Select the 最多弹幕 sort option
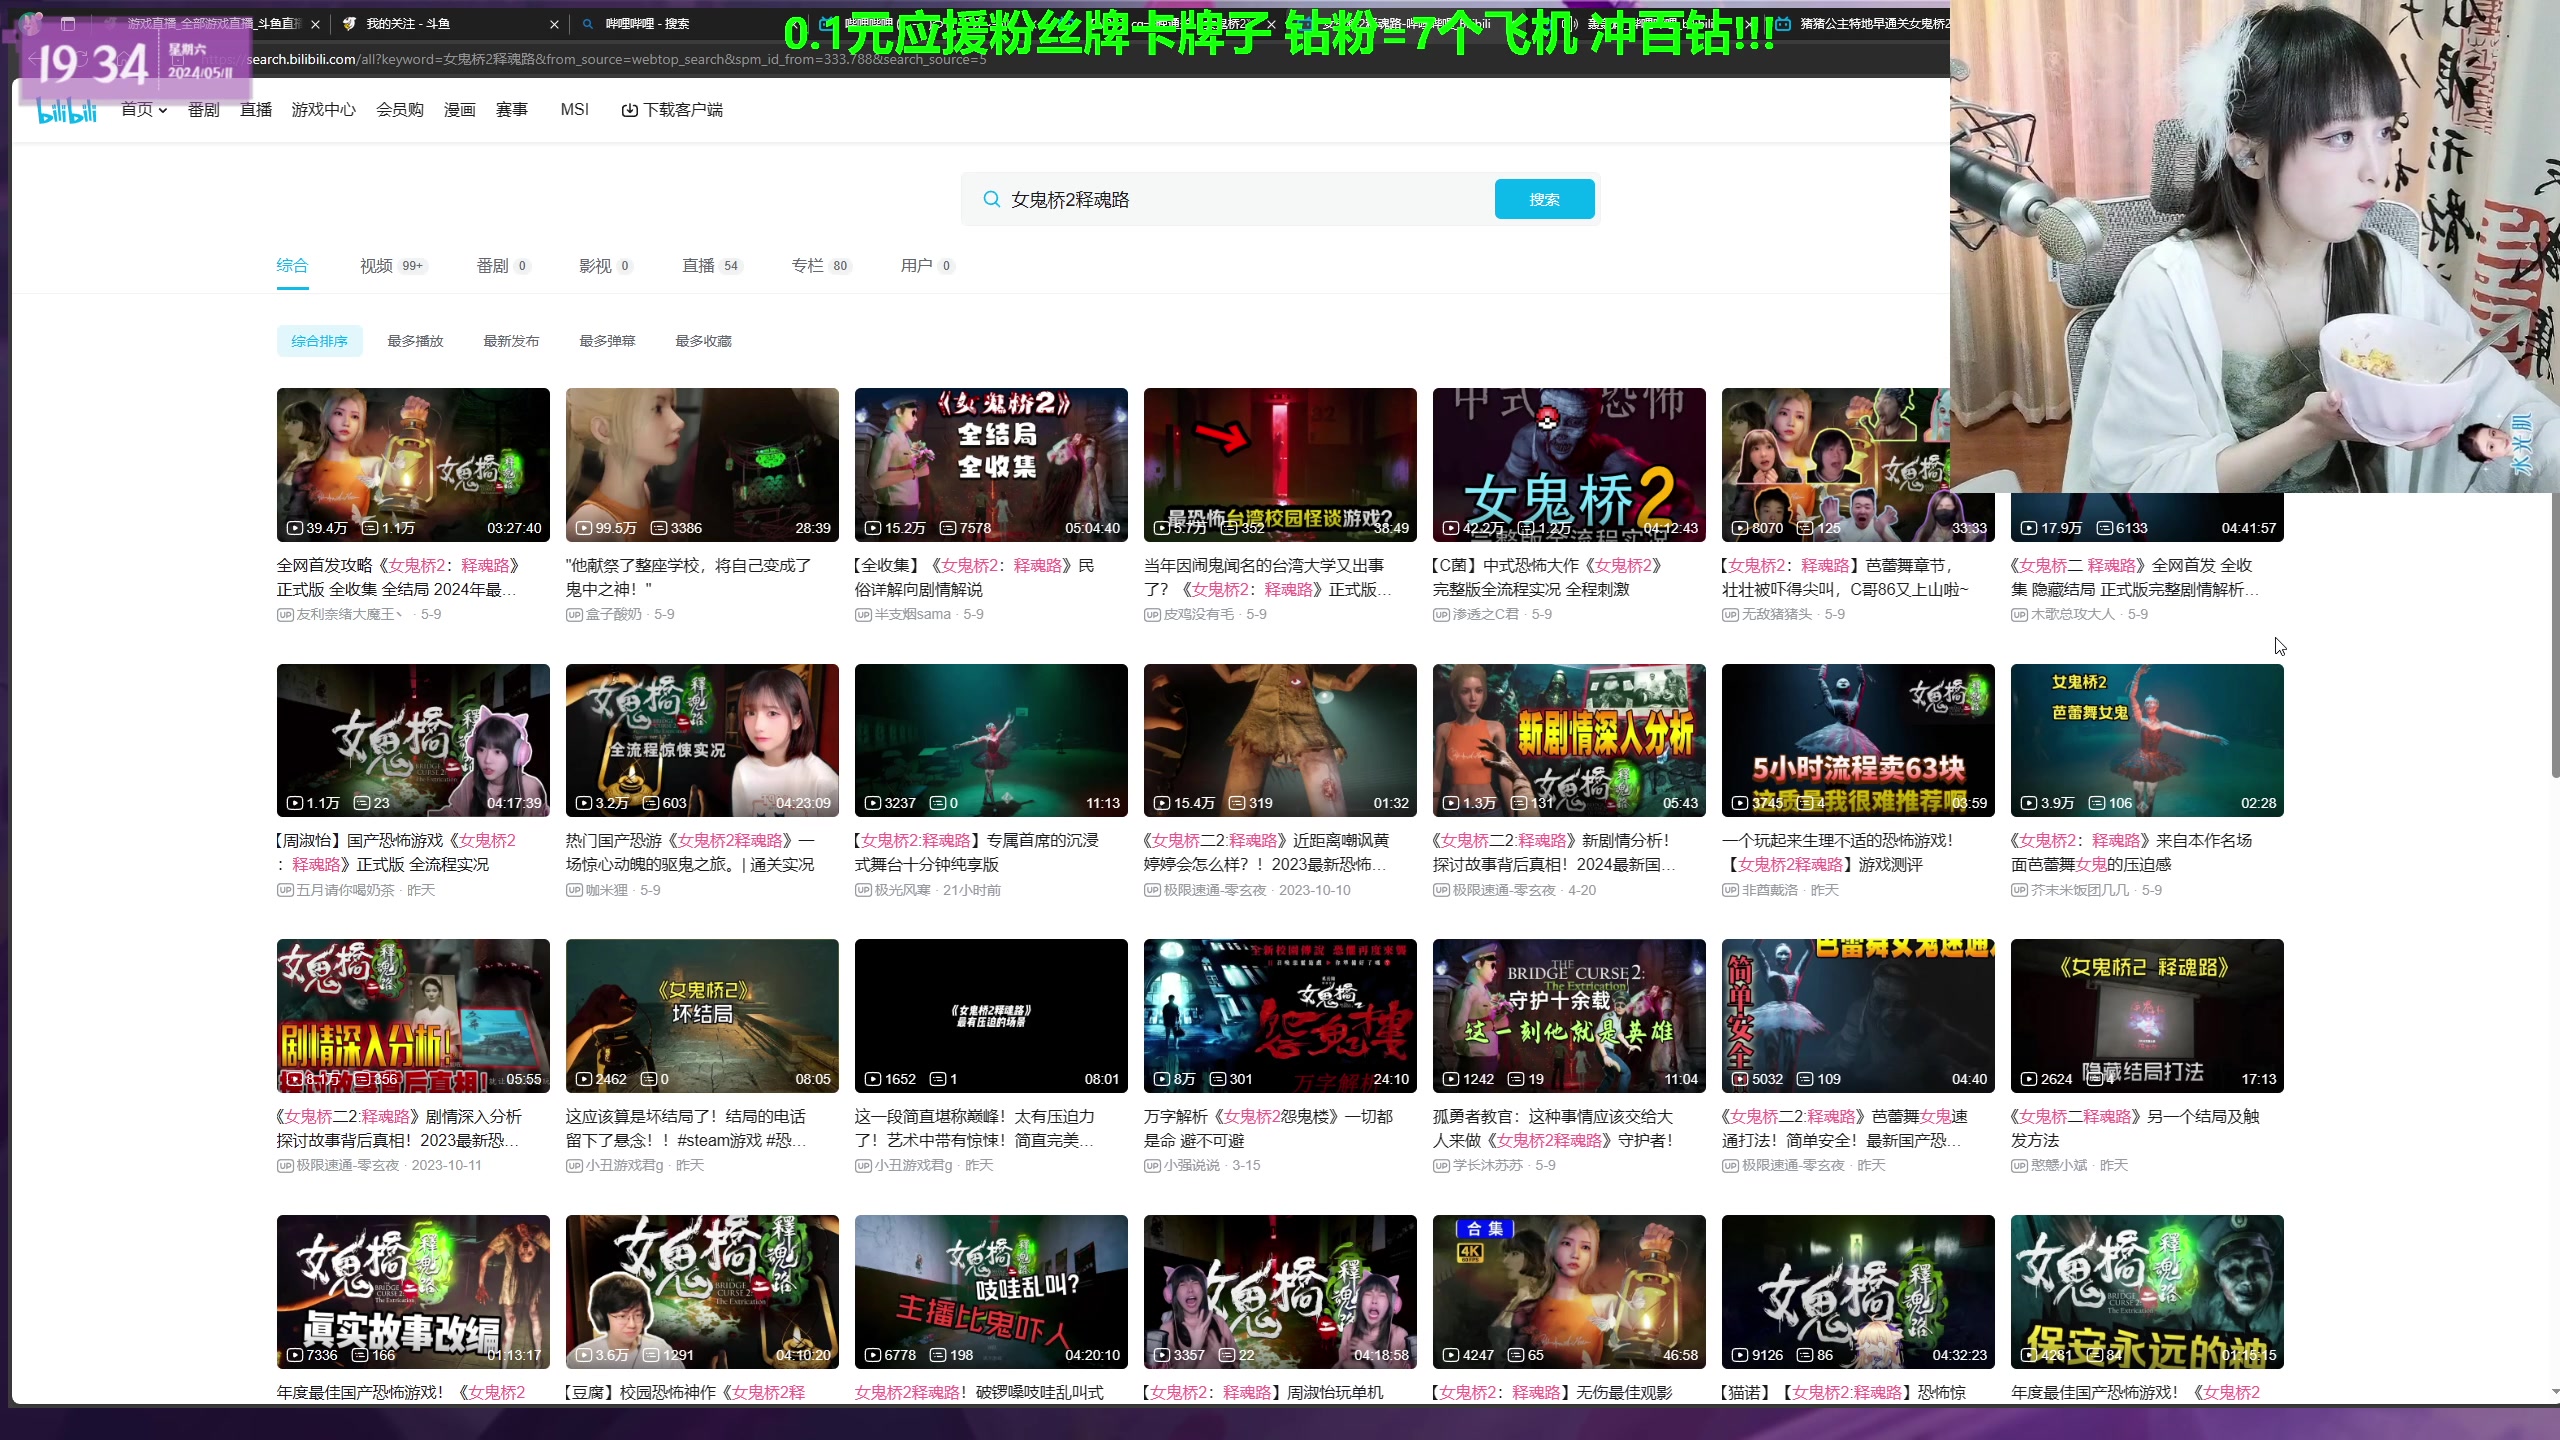 (x=608, y=341)
